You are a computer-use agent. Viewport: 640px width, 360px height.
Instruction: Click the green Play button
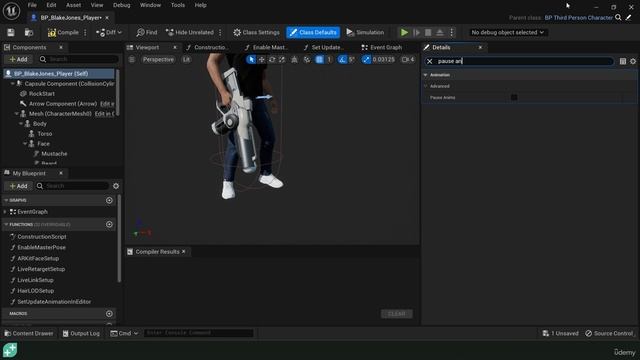point(404,32)
